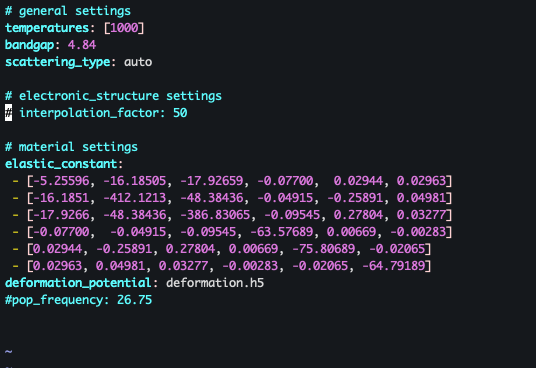Image resolution: width=536 pixels, height=368 pixels.
Task: Click value -64.79189 in last matrix row
Action: (x=394, y=266)
